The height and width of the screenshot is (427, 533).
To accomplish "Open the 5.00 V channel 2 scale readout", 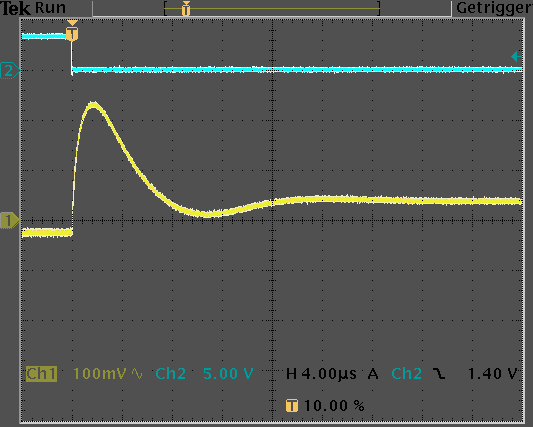I will click(228, 374).
